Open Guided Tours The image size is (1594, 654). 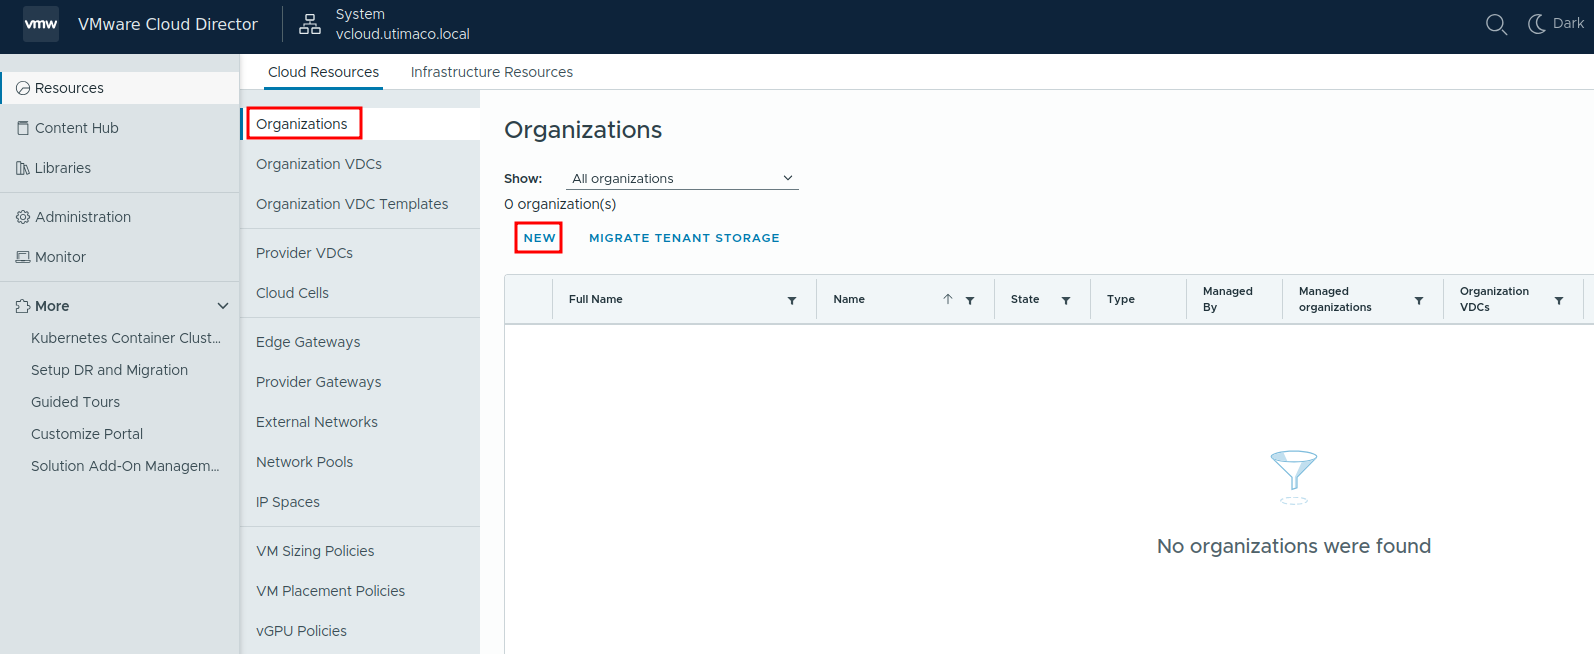pos(75,402)
